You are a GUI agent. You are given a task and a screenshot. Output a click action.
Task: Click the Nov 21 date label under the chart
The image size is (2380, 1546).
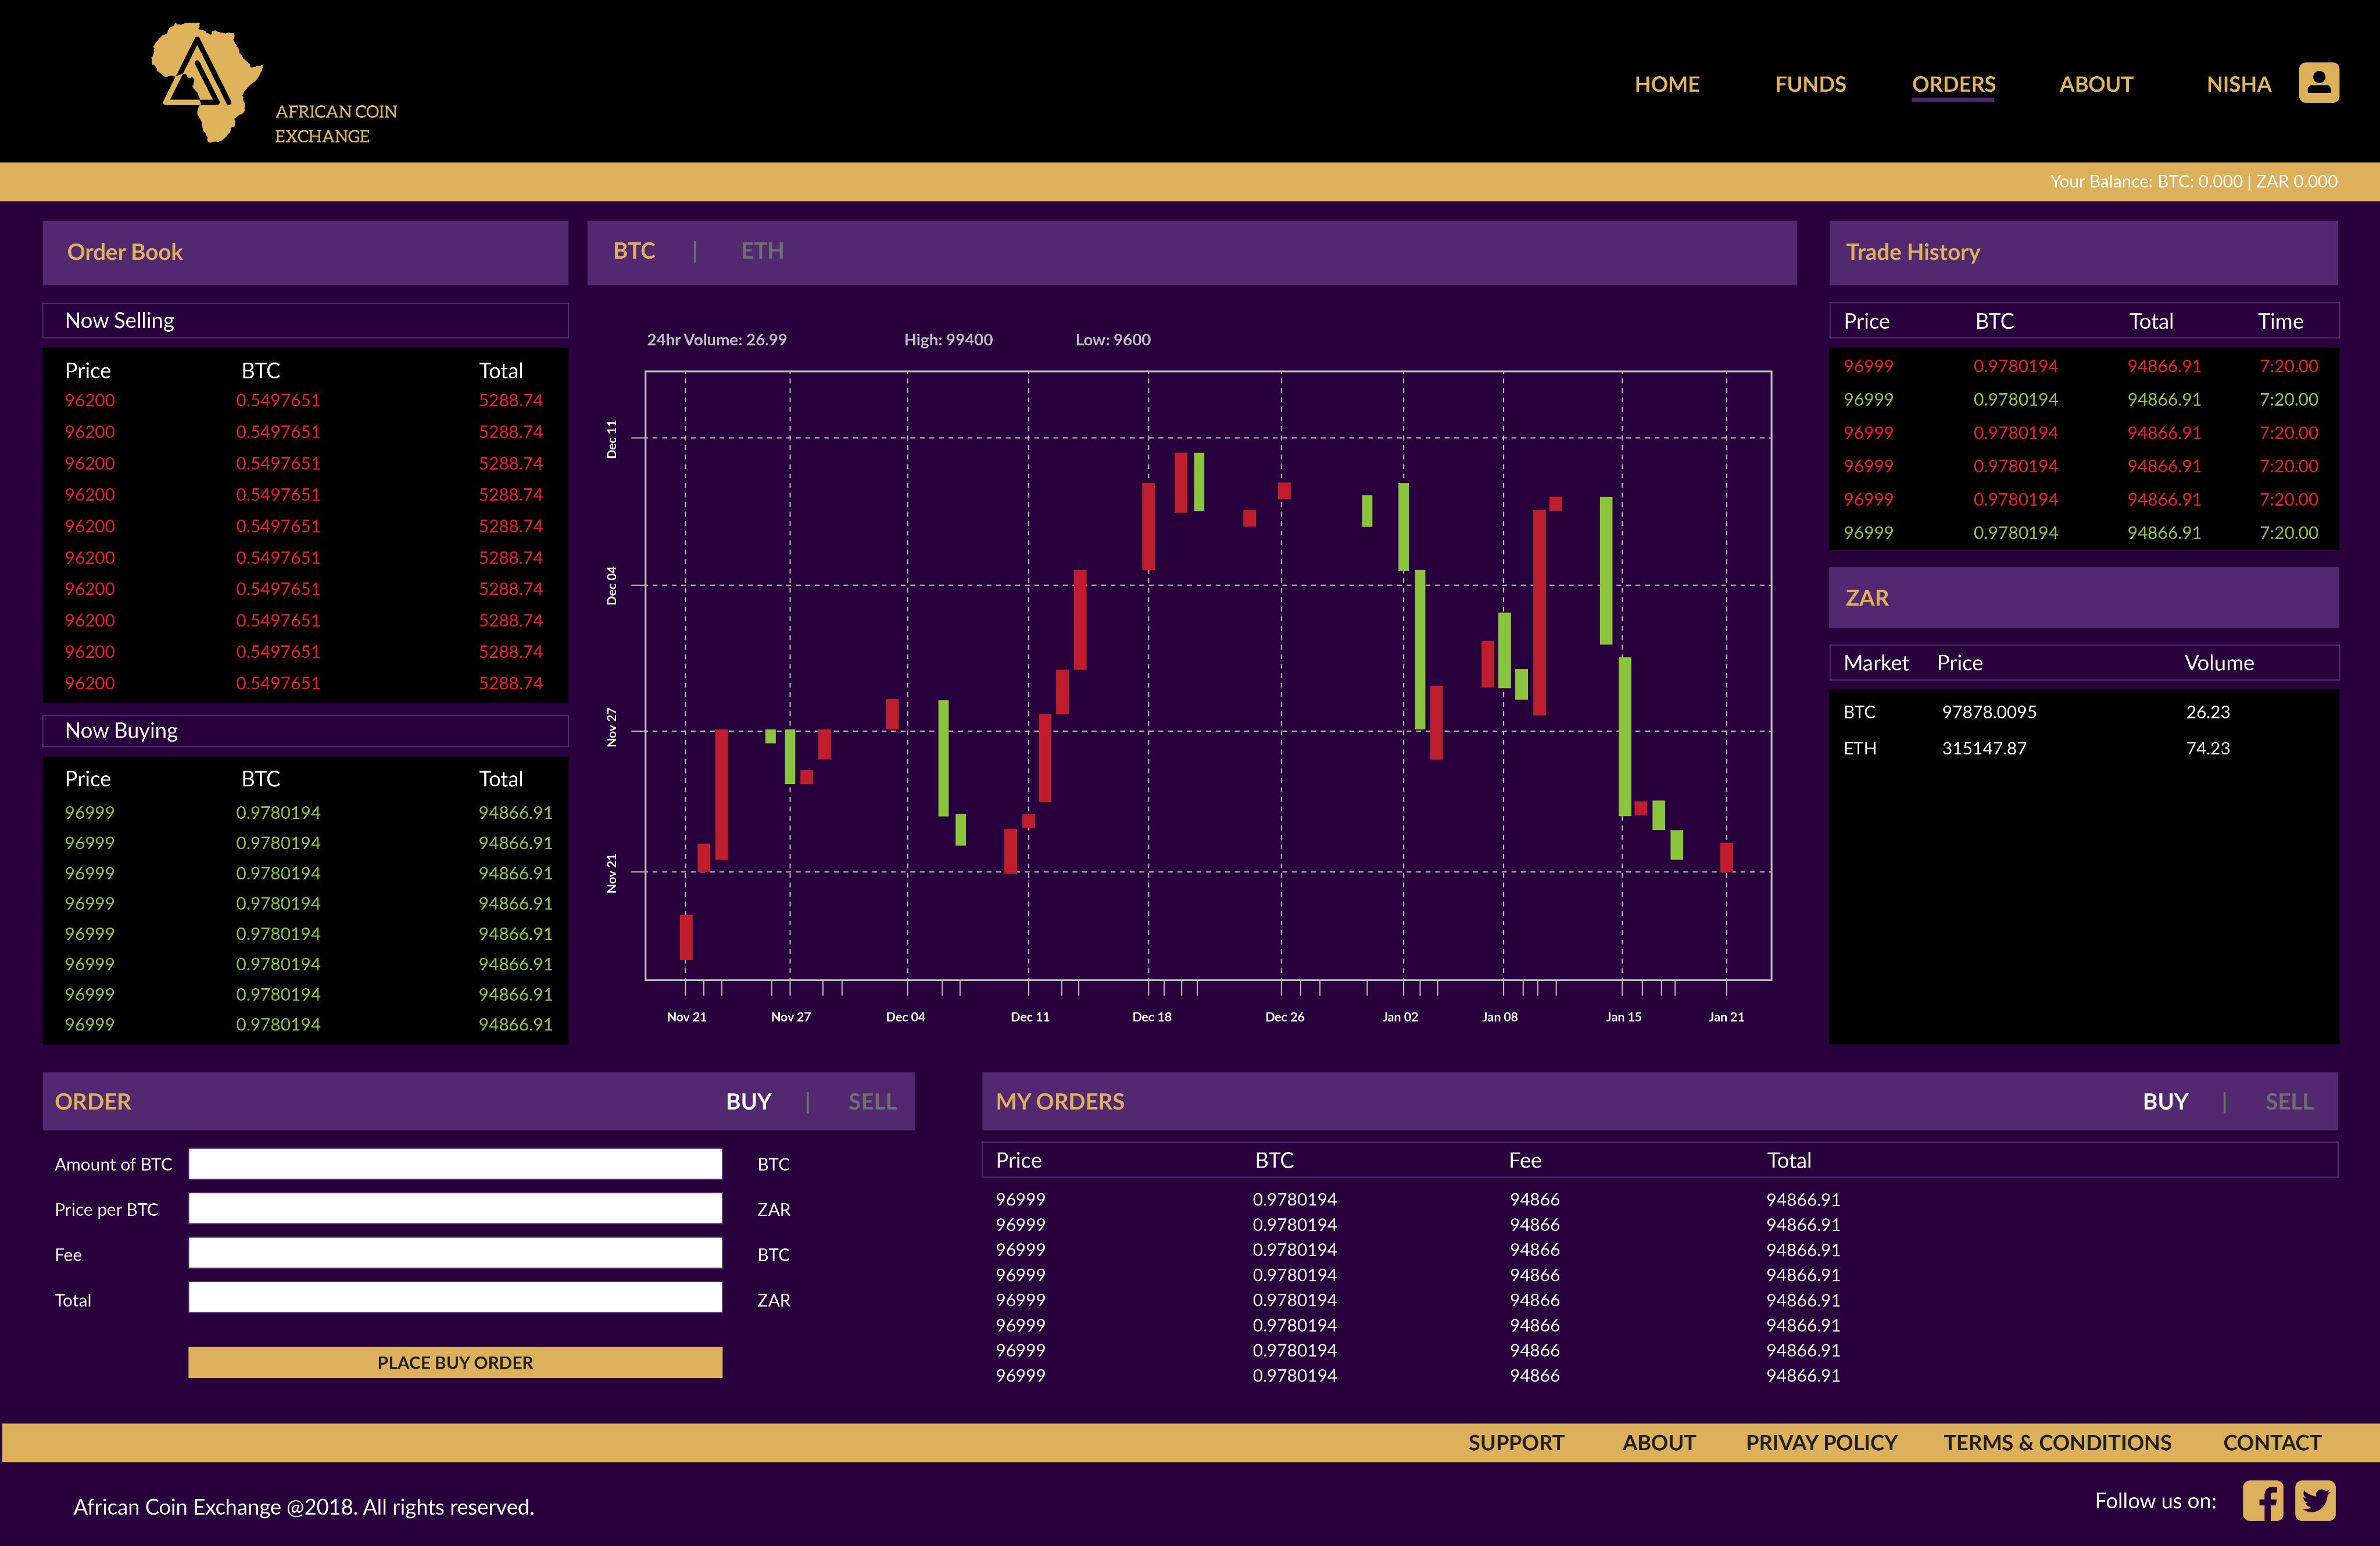(686, 1017)
